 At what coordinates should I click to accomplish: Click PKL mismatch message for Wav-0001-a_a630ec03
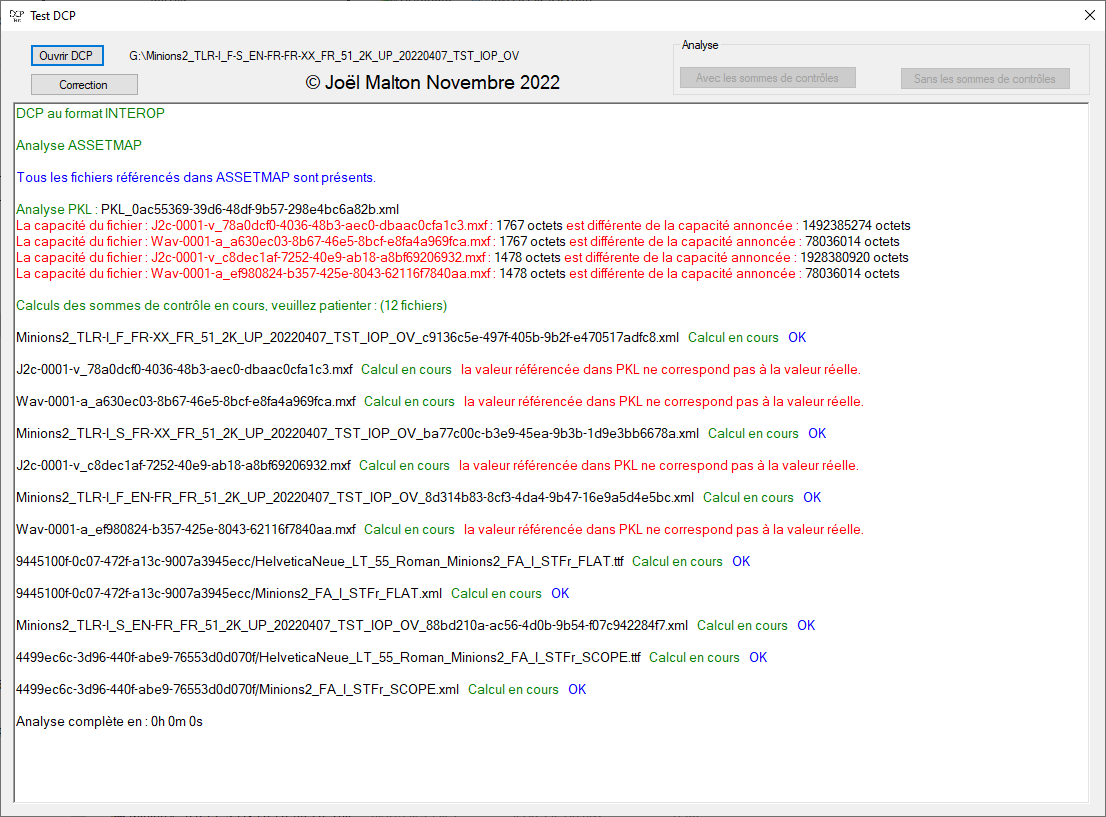click(664, 401)
